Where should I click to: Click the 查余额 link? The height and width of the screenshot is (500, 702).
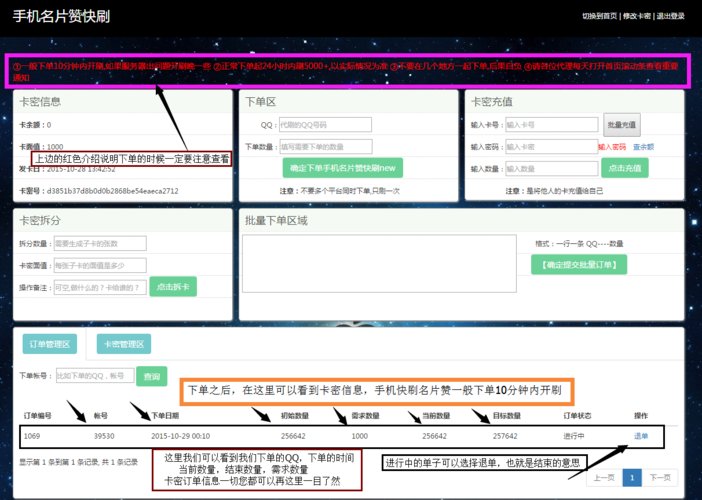pyautogui.click(x=643, y=147)
